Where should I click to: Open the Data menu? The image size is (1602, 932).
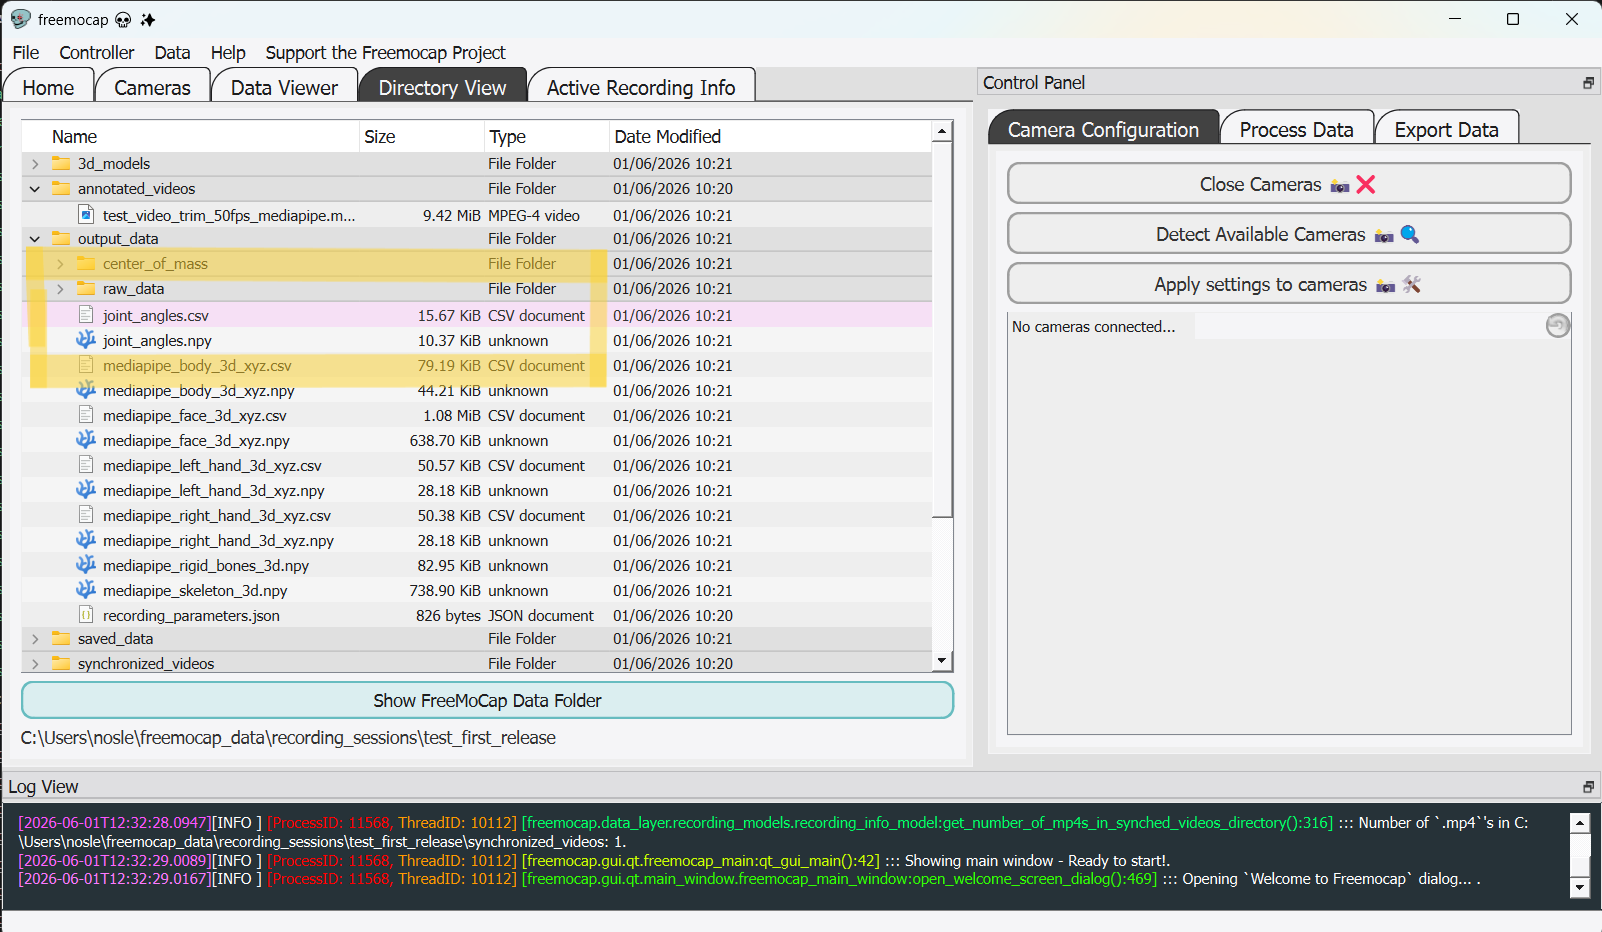172,53
